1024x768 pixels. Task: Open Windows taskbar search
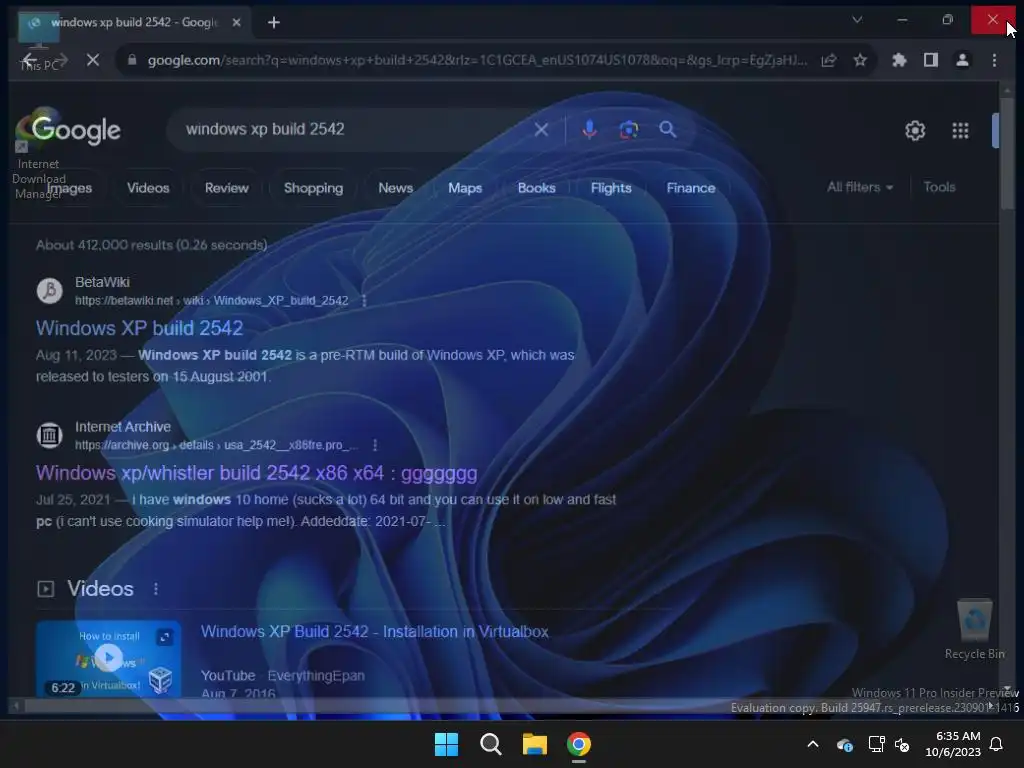(490, 744)
